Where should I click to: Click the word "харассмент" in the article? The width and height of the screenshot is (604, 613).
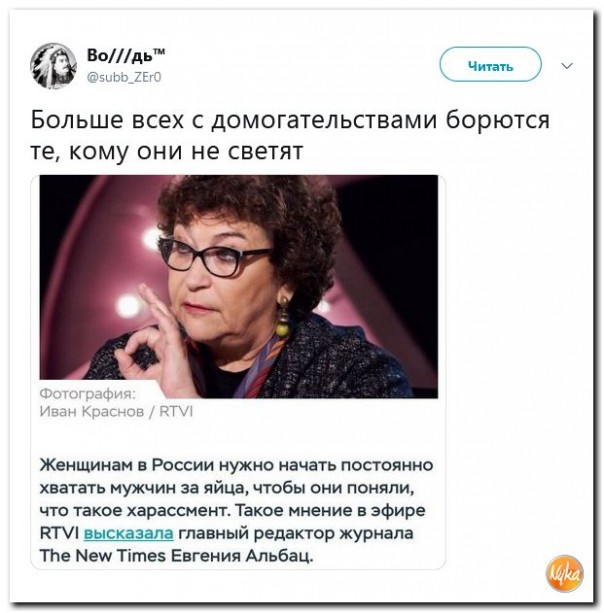pos(178,511)
